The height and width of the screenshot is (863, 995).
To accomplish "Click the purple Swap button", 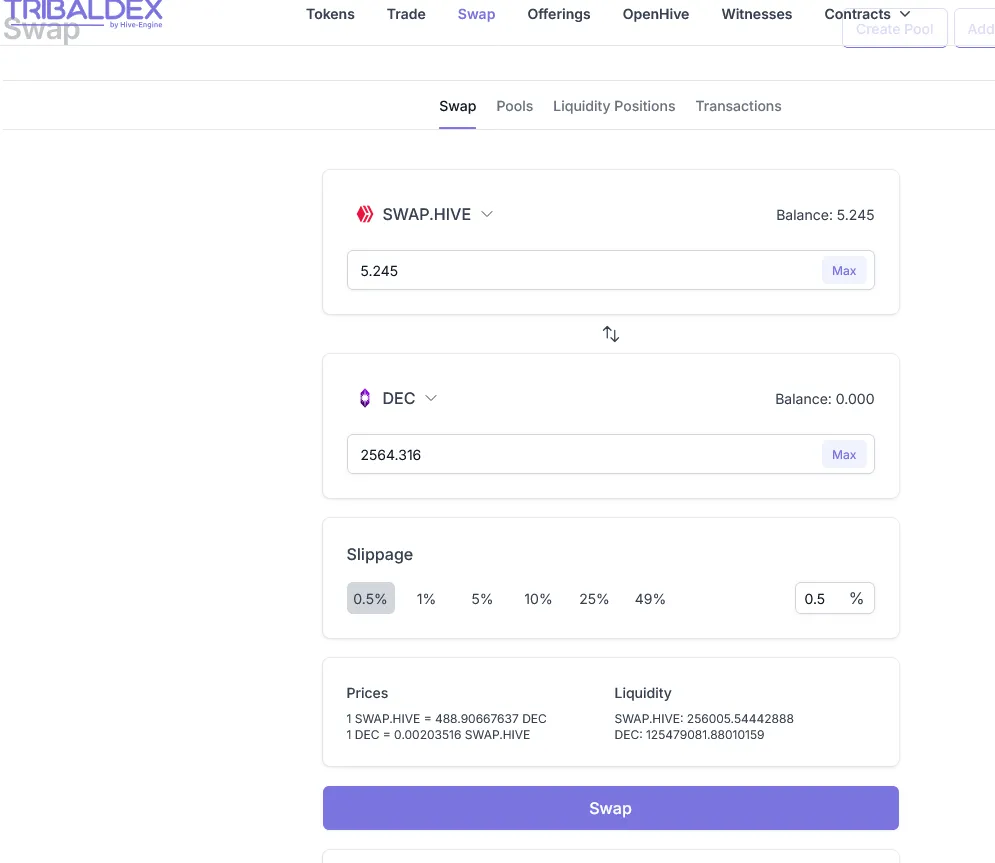I will (x=610, y=808).
